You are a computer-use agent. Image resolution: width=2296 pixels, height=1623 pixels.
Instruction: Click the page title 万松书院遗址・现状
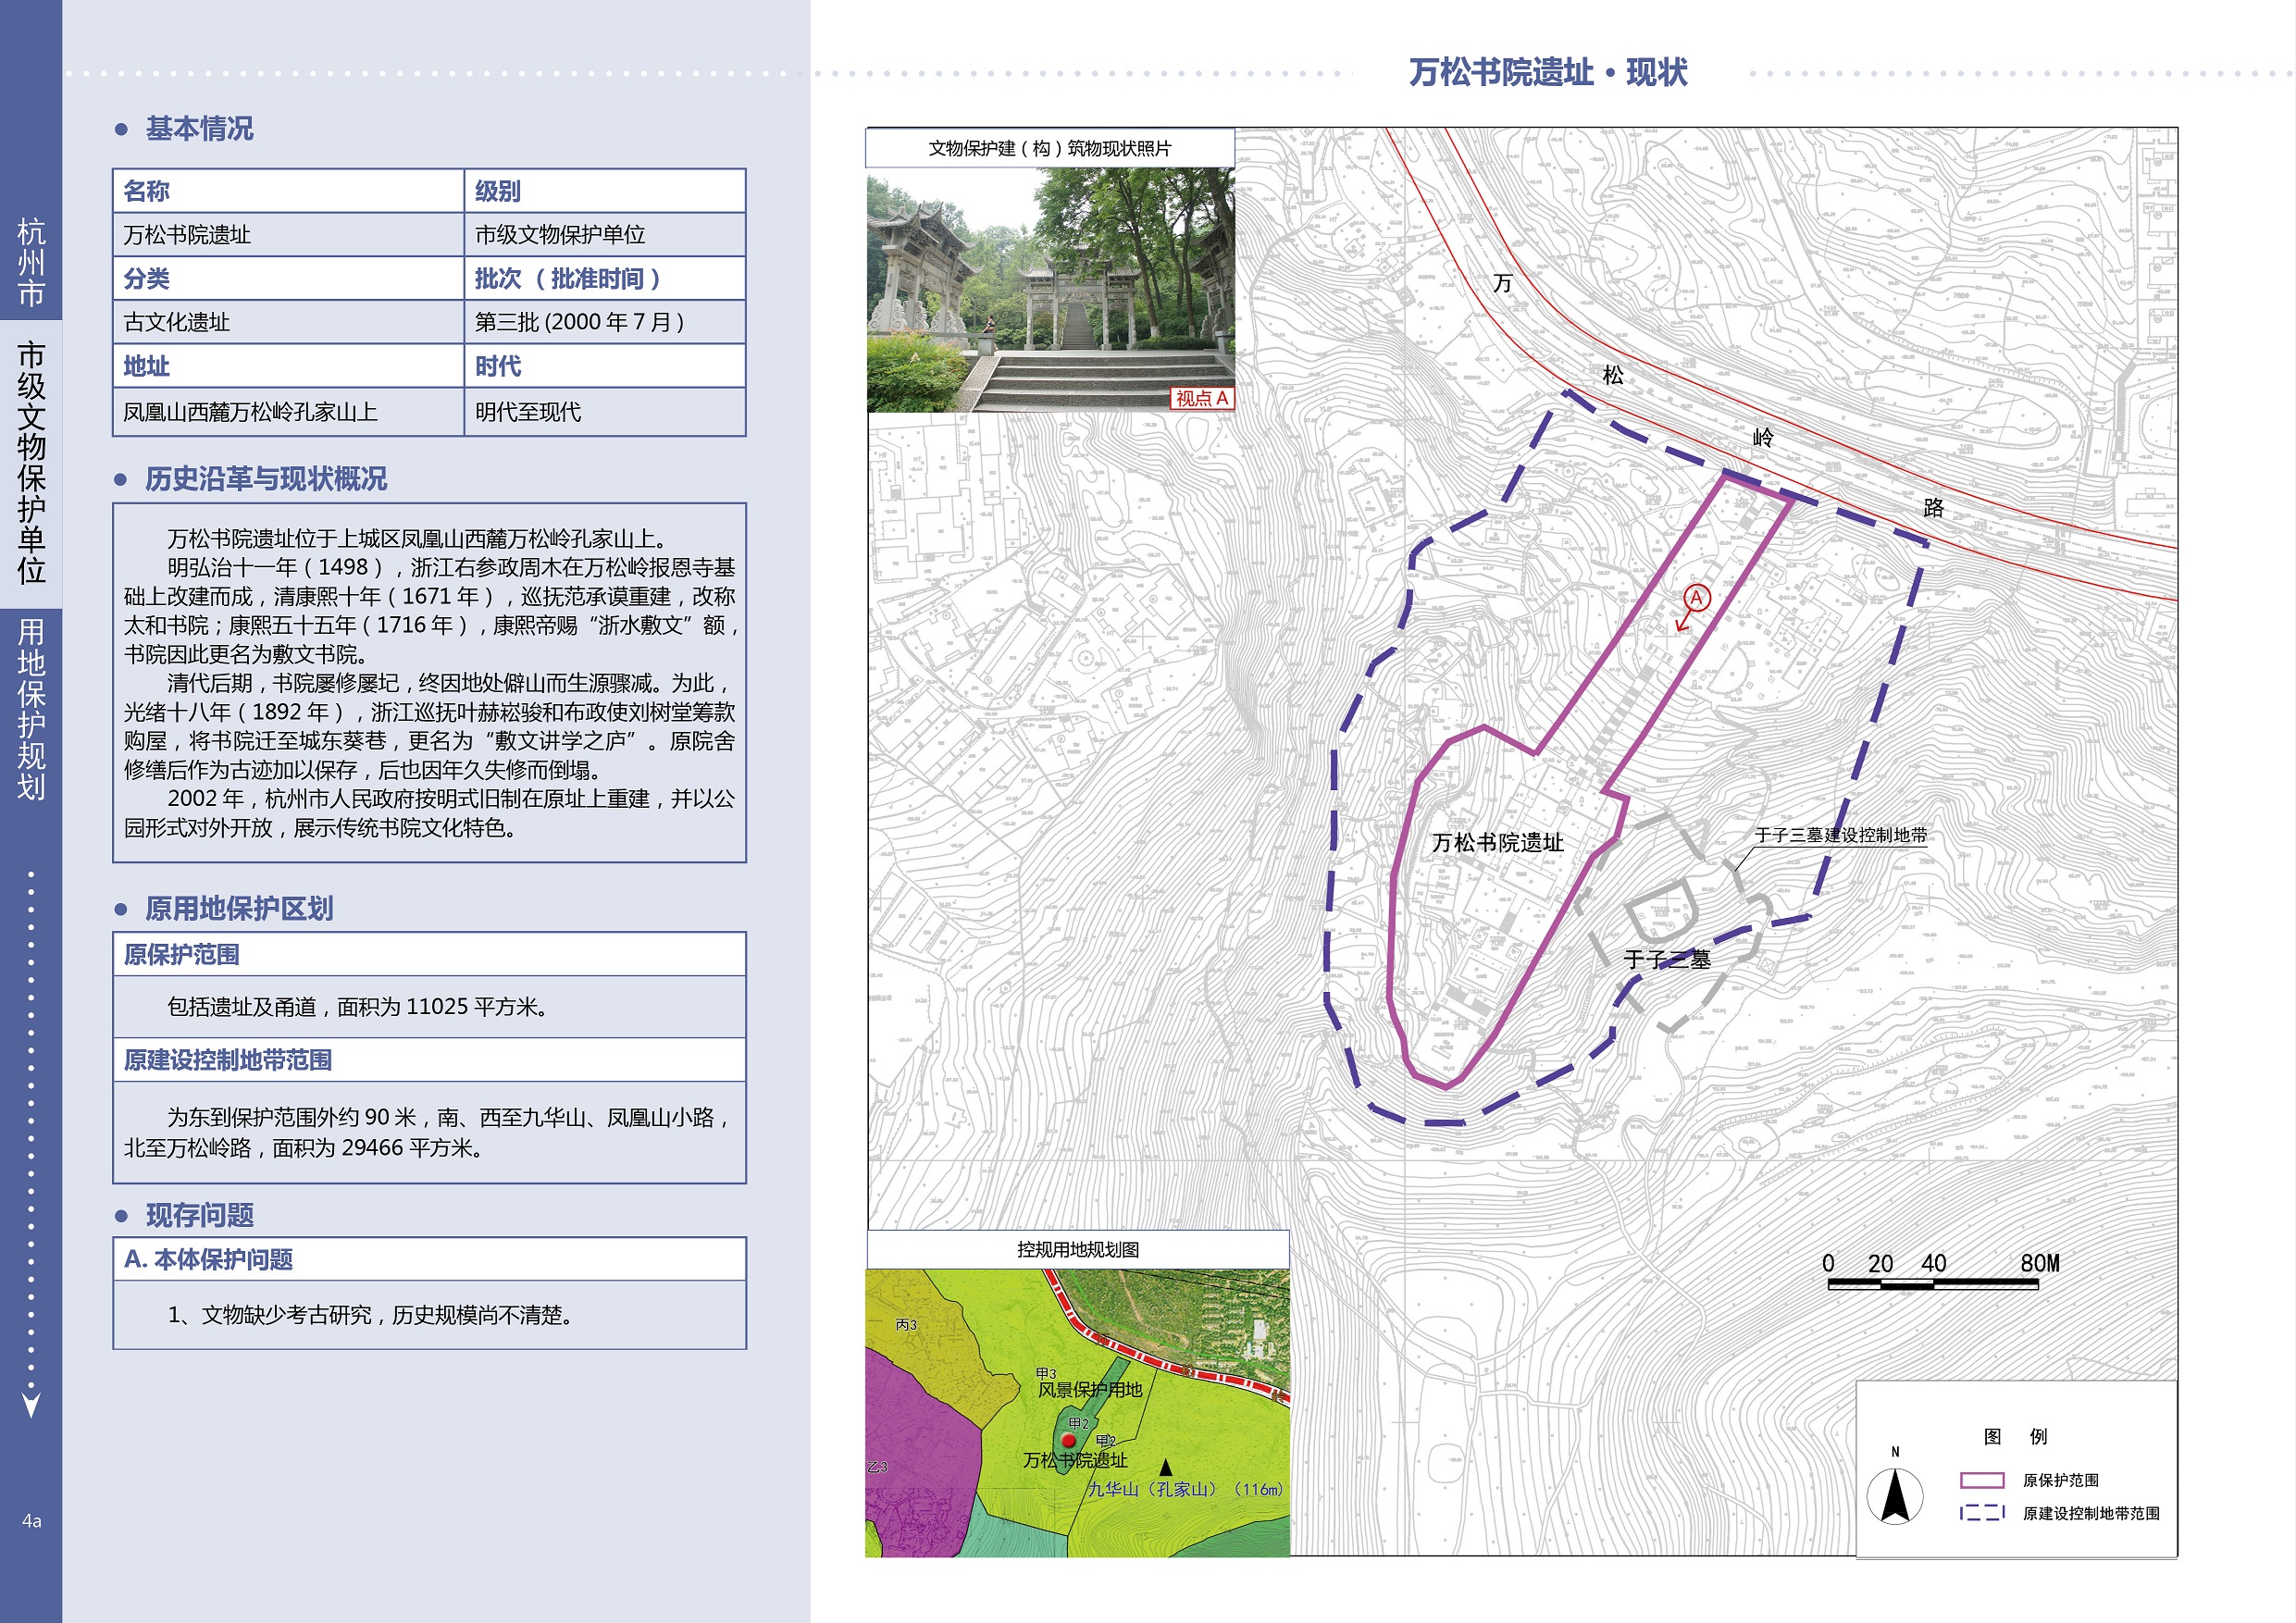coord(1548,72)
